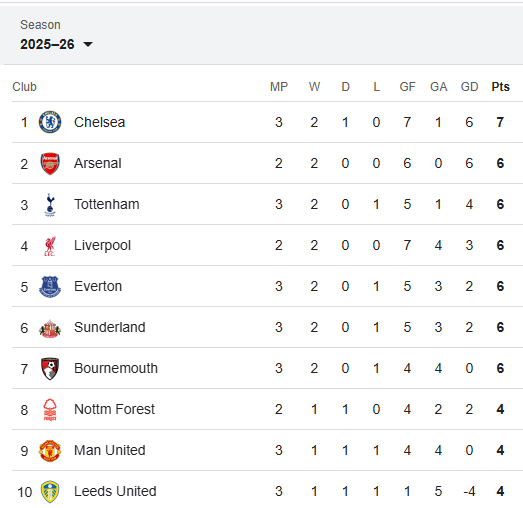Select the Man United team name

(109, 450)
